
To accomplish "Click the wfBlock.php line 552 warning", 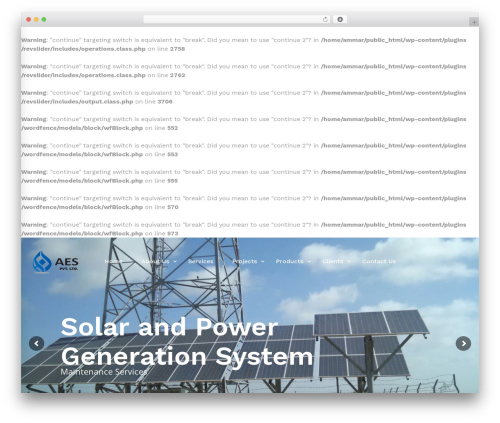I will pyautogui.click(x=244, y=123).
